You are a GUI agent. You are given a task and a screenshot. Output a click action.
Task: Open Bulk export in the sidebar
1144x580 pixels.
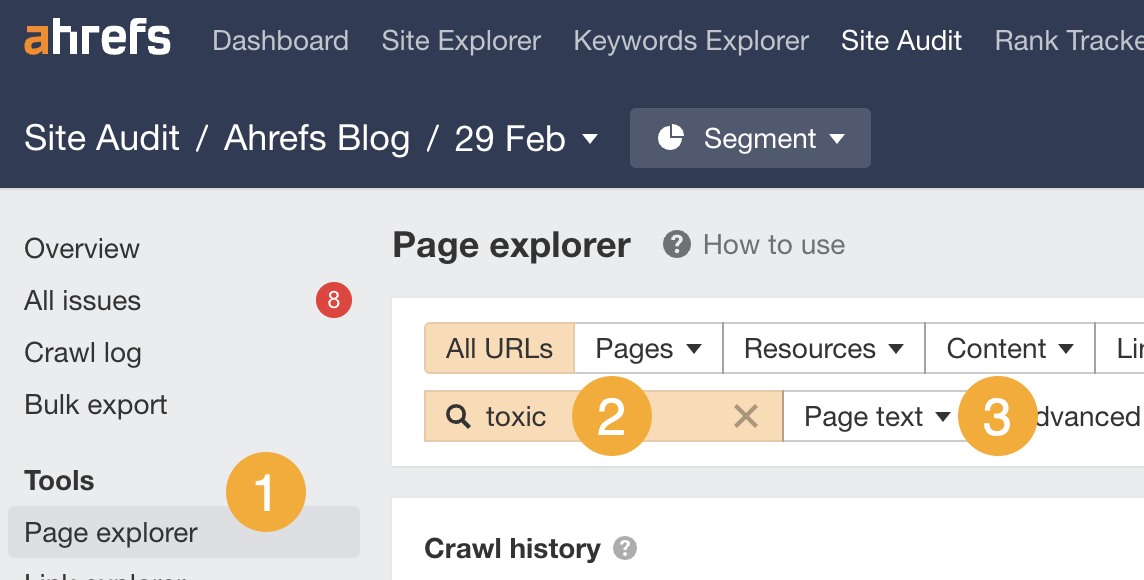95,404
